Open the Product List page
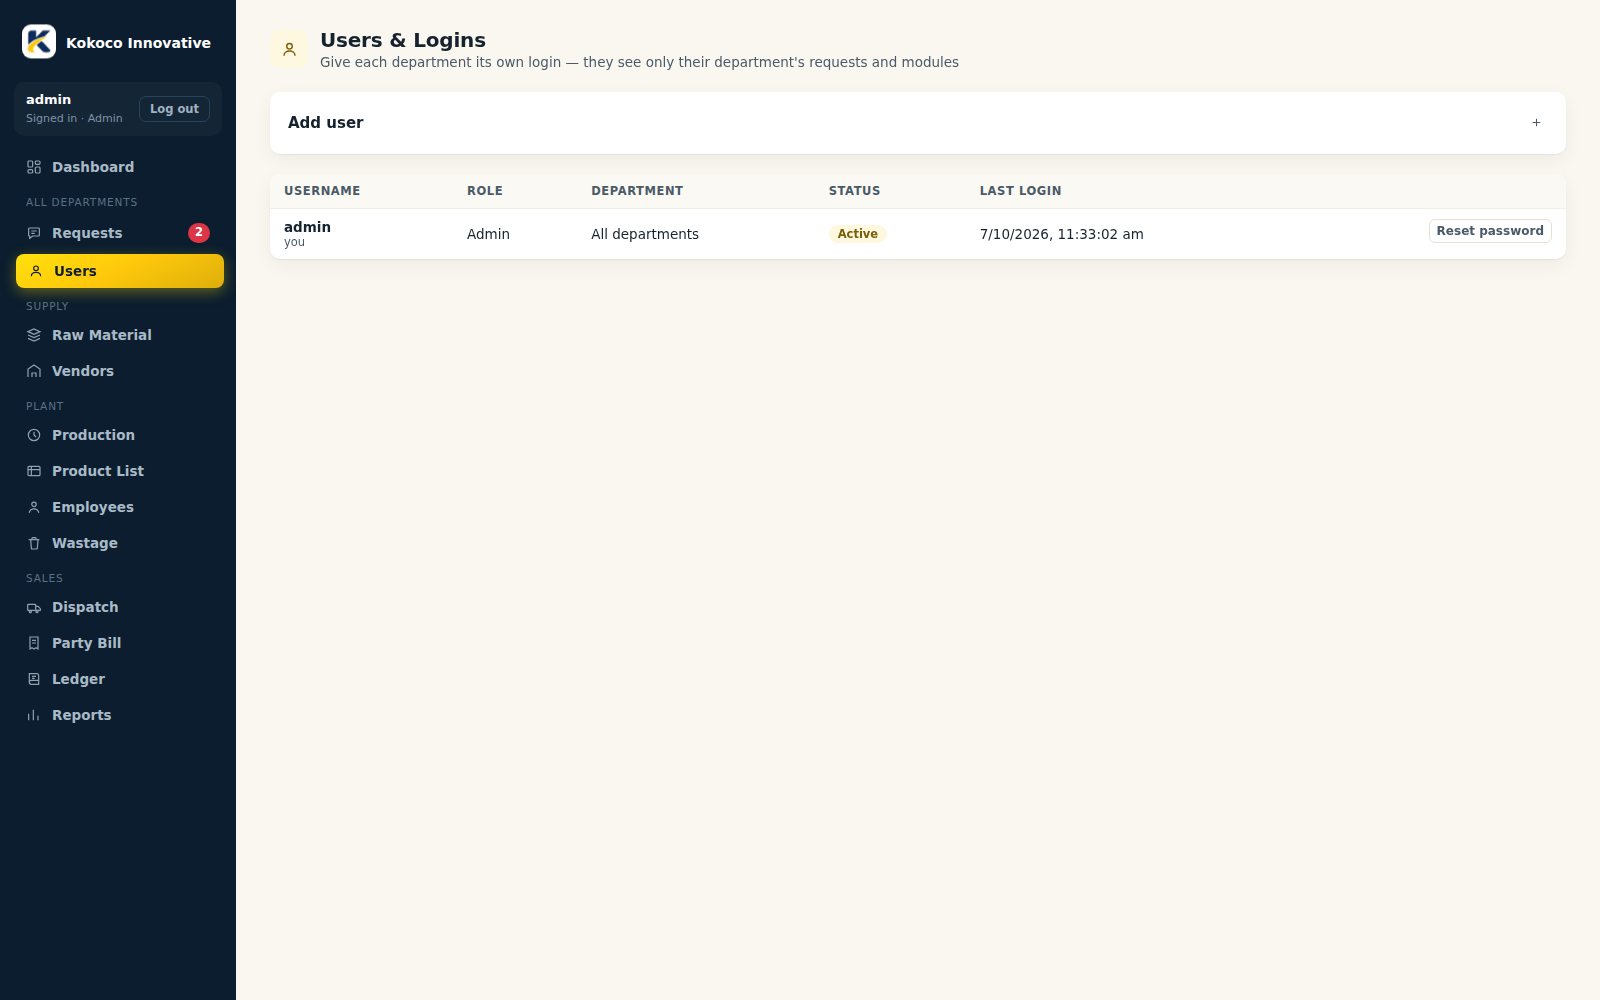The height and width of the screenshot is (1000, 1600). coord(119,471)
